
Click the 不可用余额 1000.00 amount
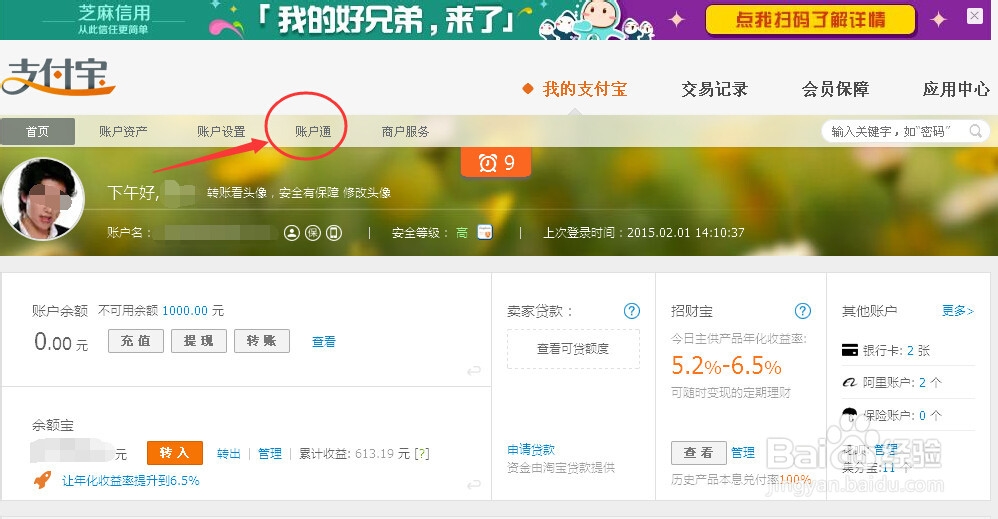(185, 311)
